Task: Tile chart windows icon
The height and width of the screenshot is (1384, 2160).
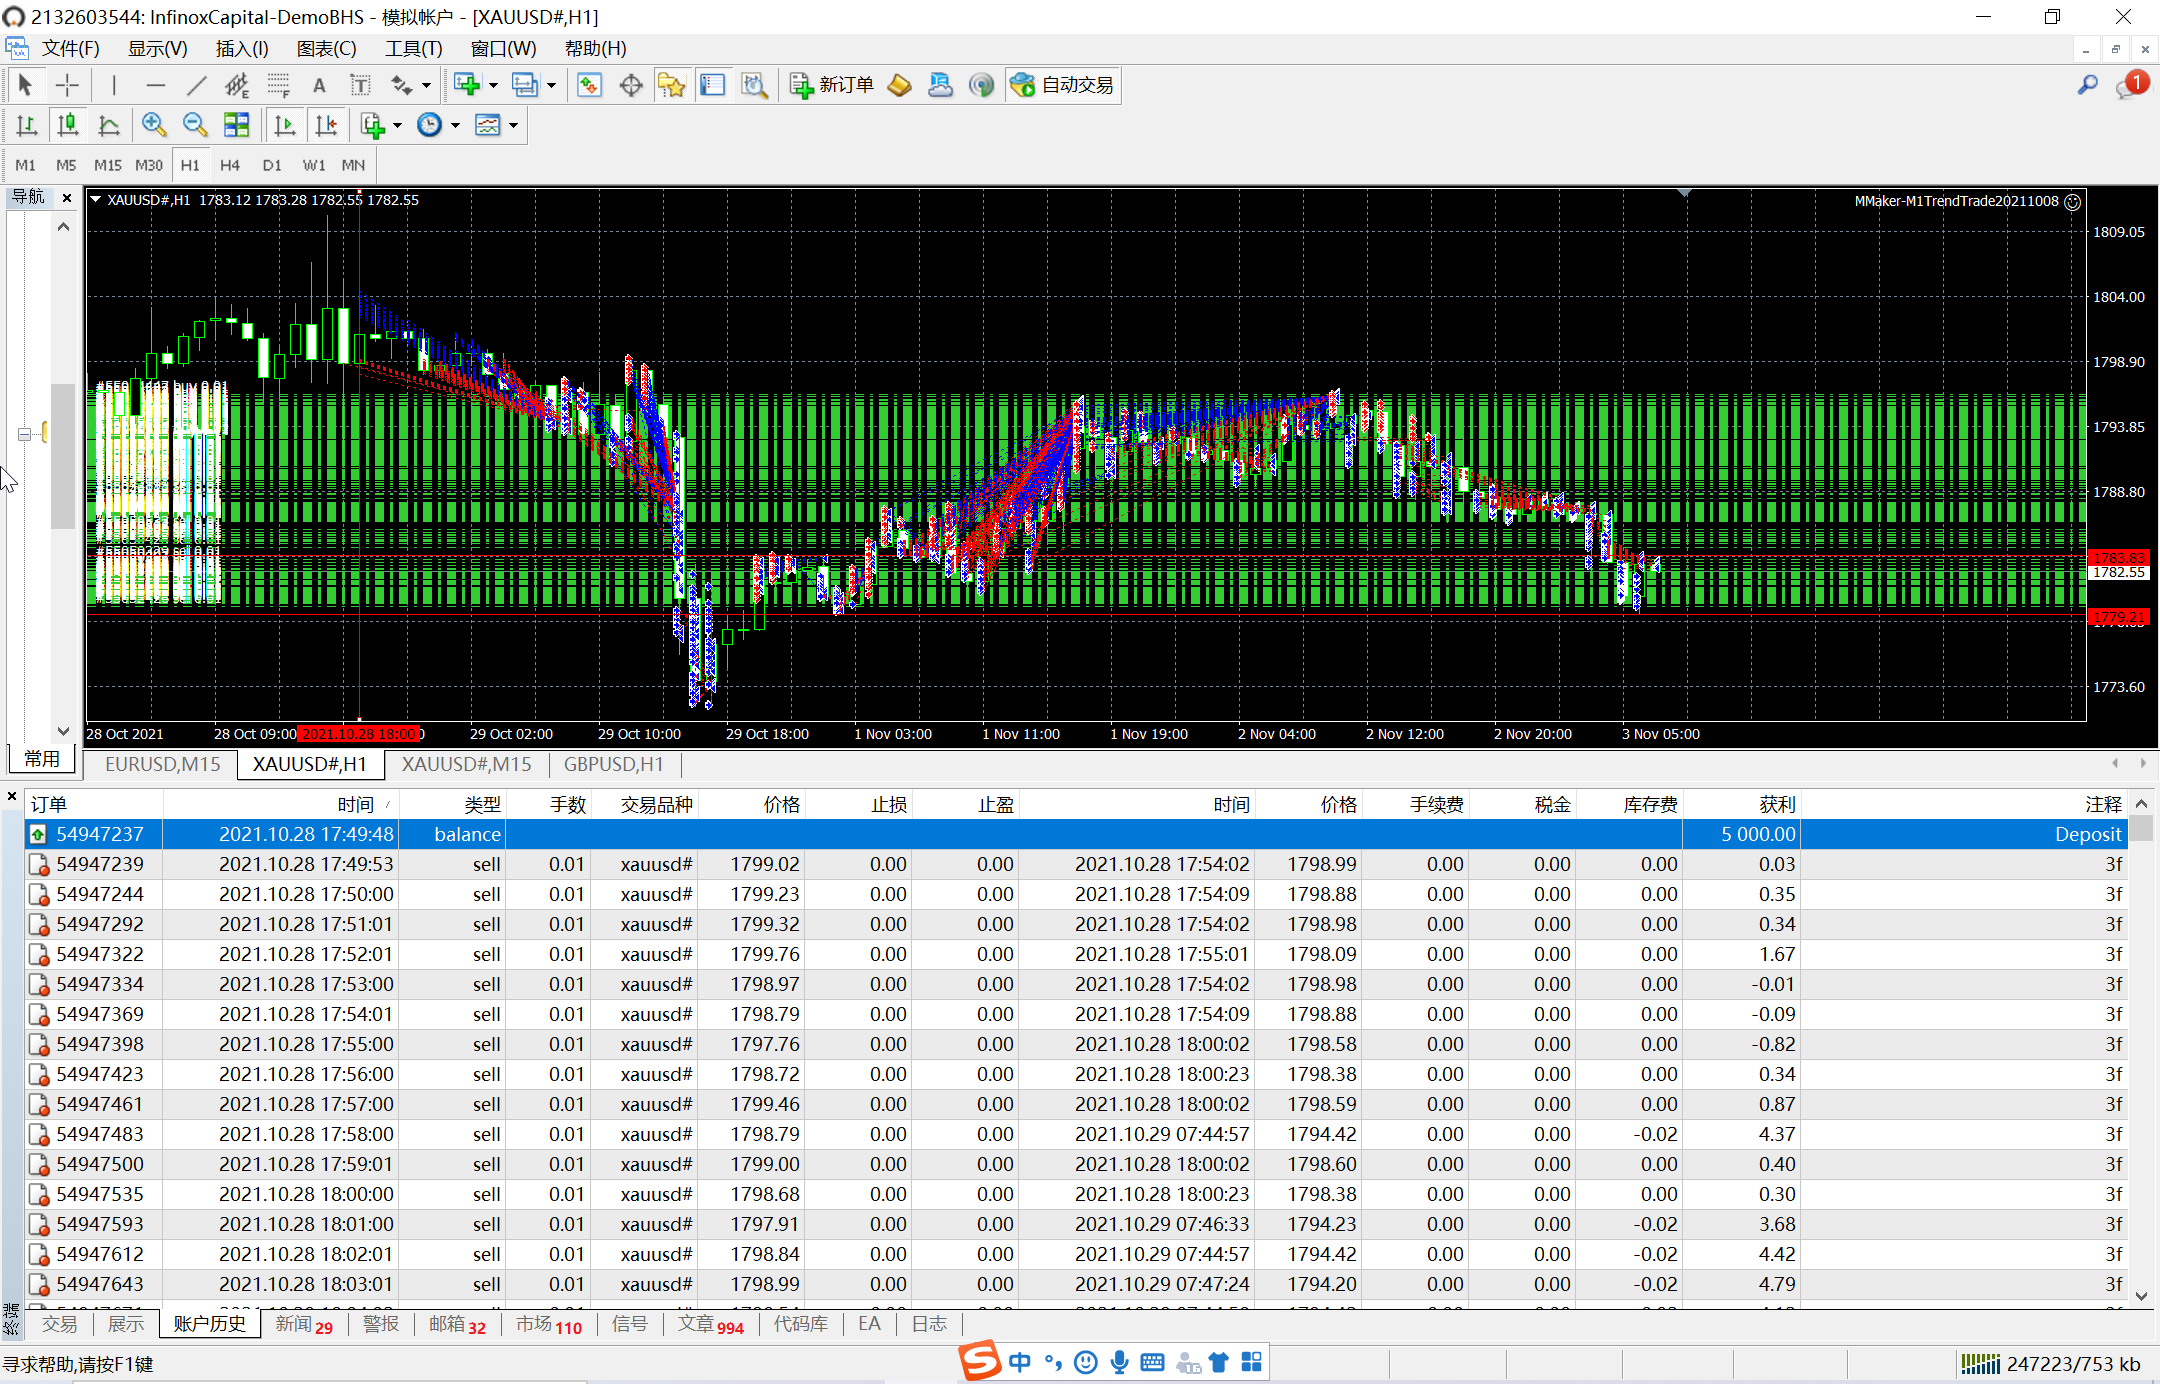Action: (236, 125)
